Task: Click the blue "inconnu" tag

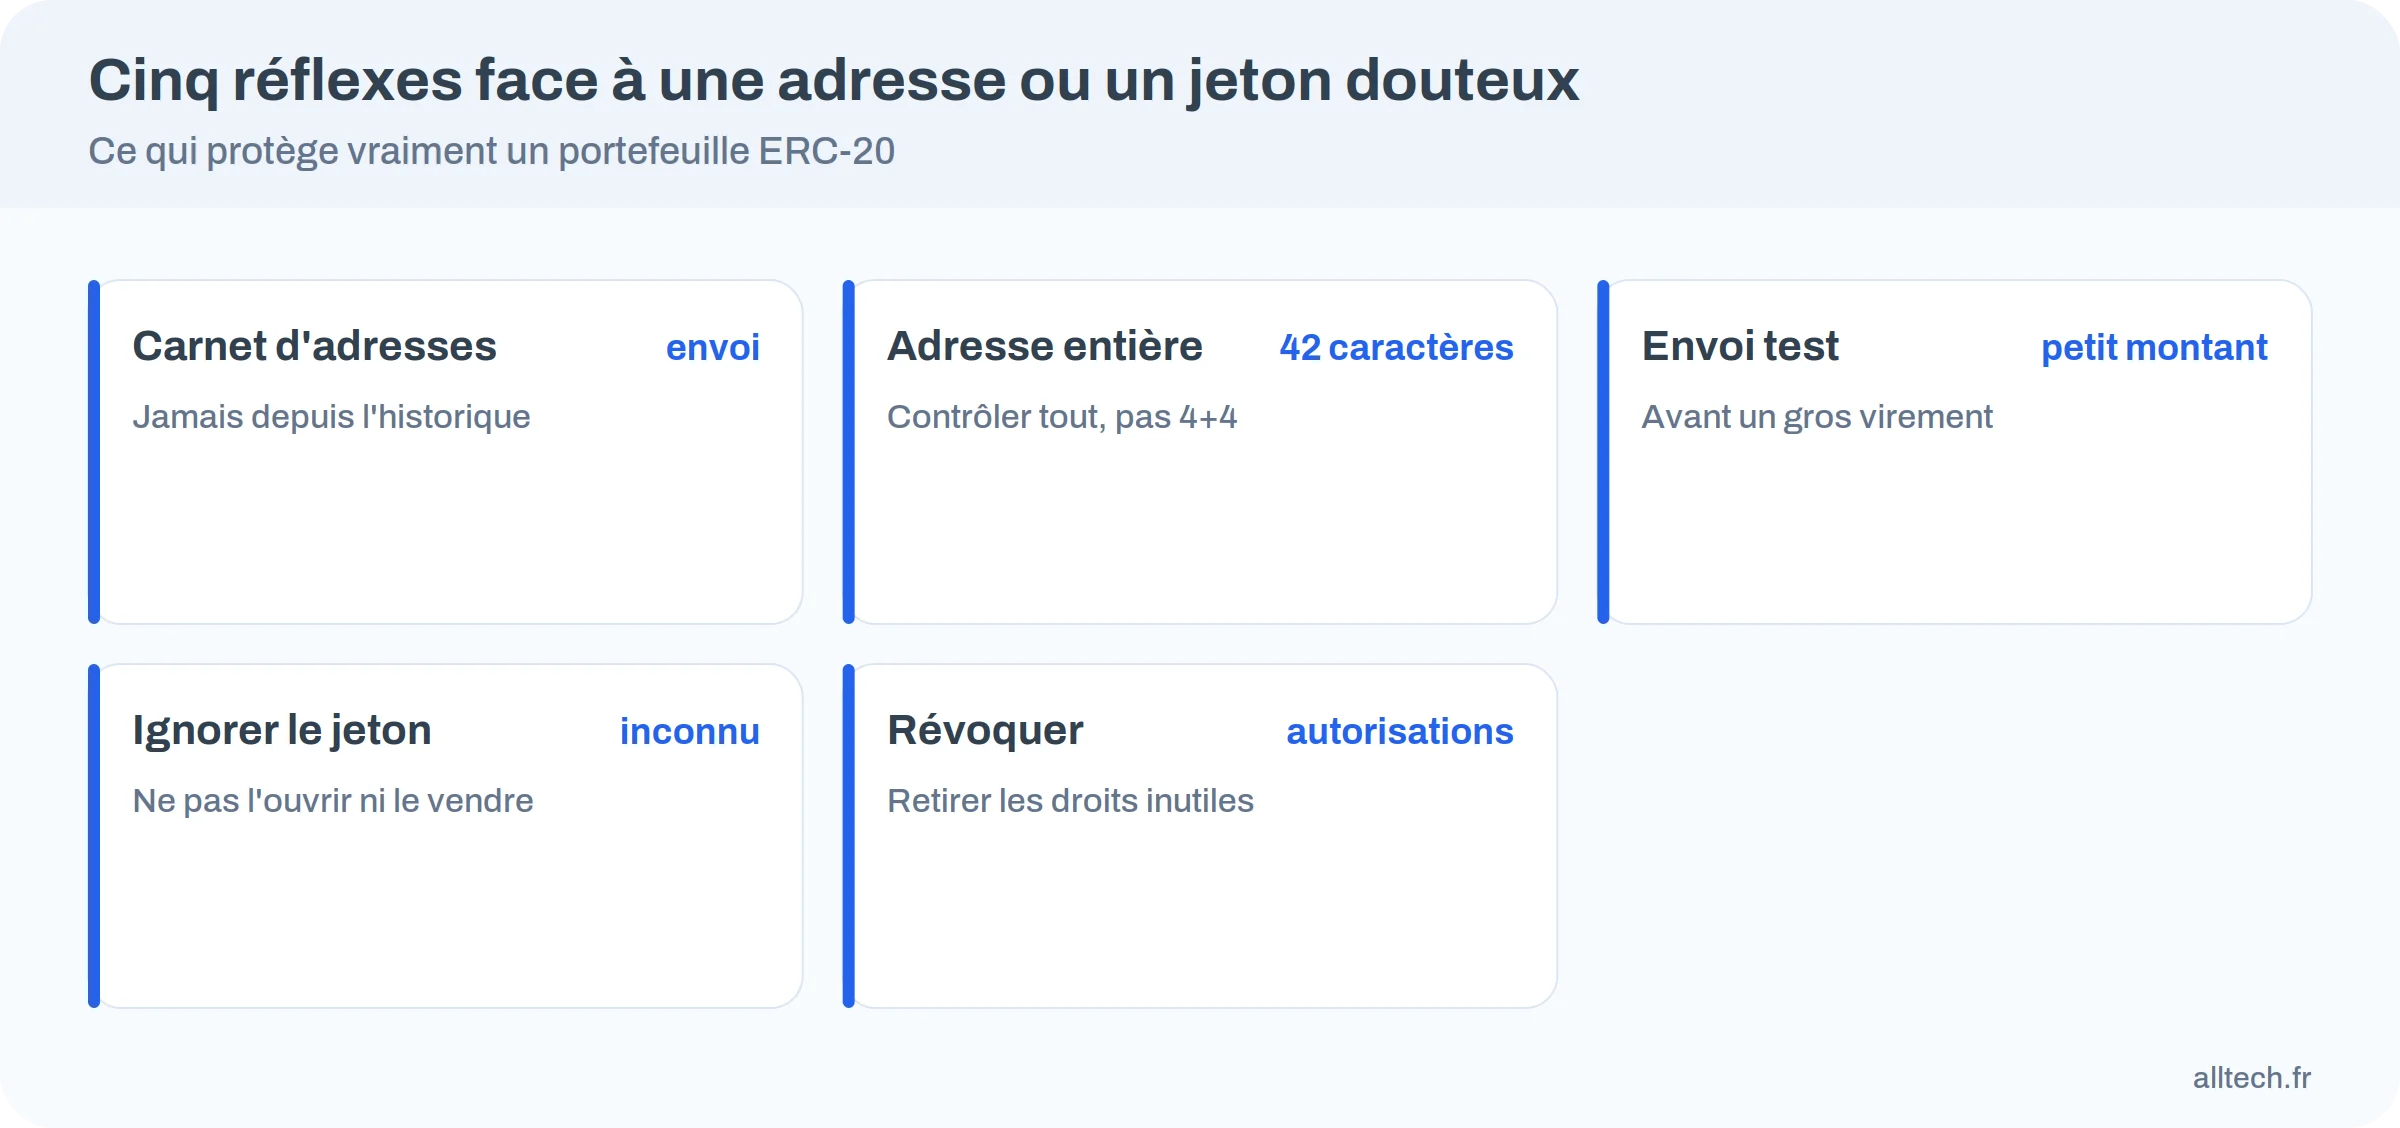Action: pyautogui.click(x=690, y=731)
